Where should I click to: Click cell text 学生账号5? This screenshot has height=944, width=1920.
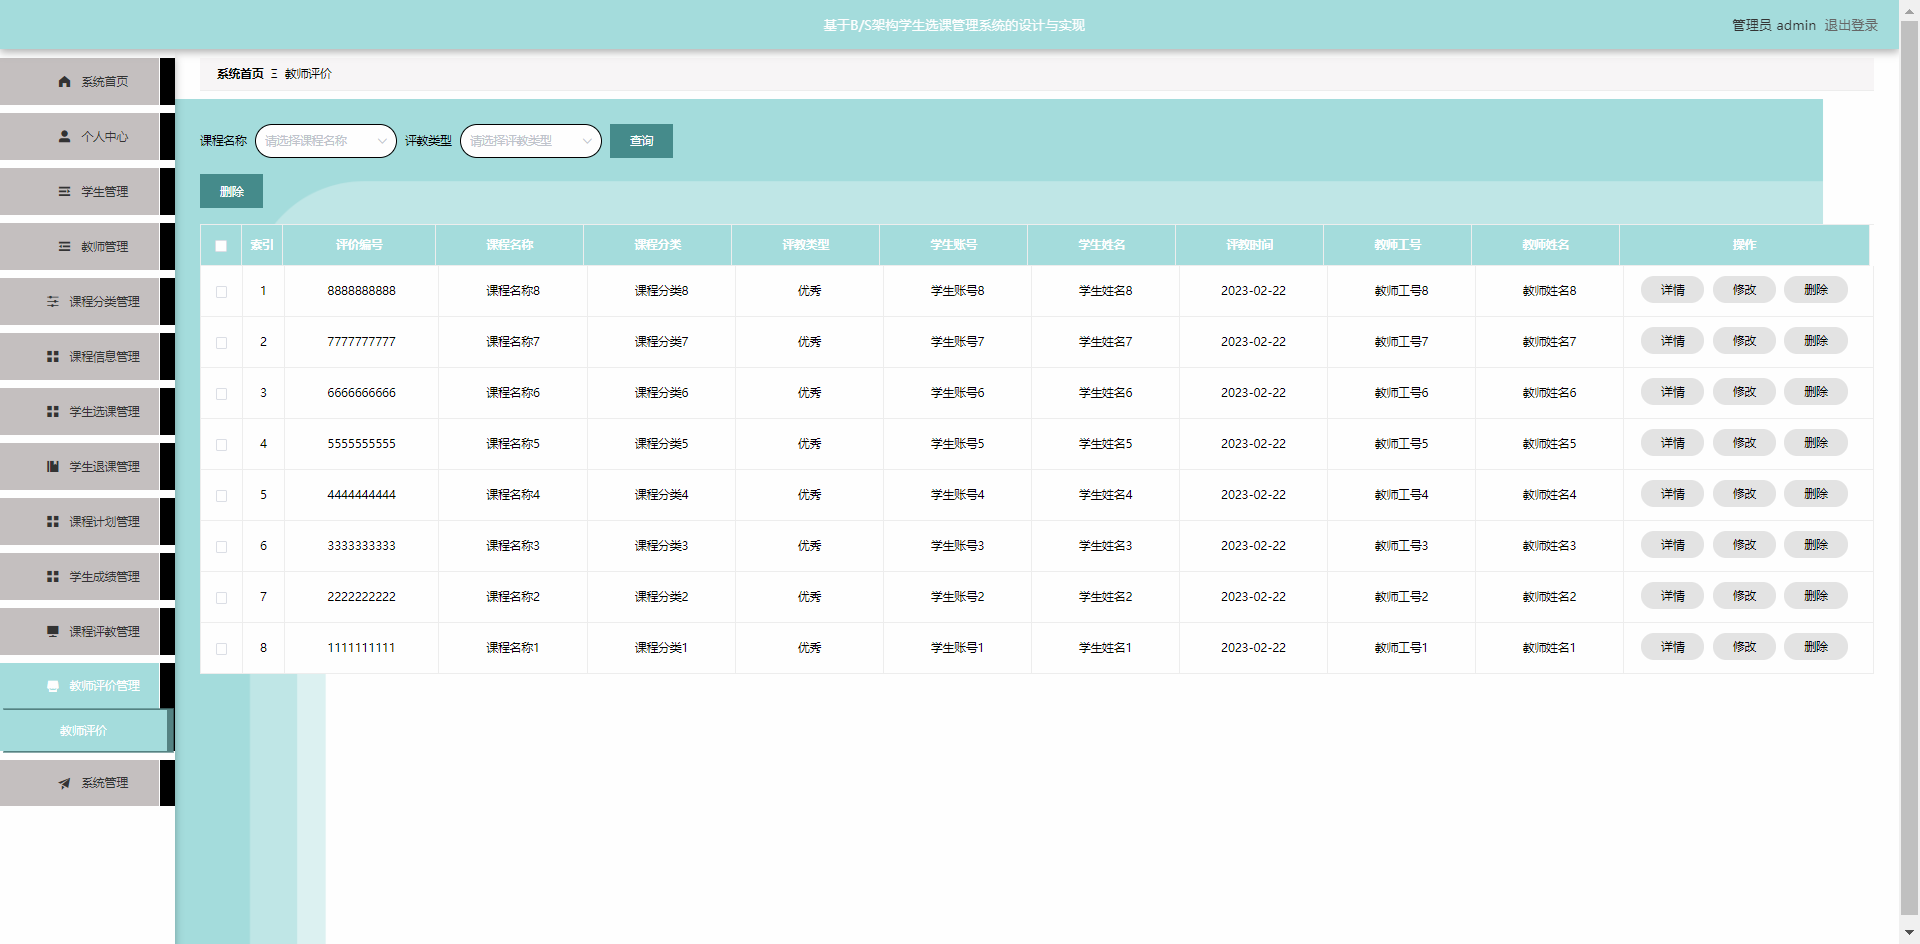(x=957, y=444)
